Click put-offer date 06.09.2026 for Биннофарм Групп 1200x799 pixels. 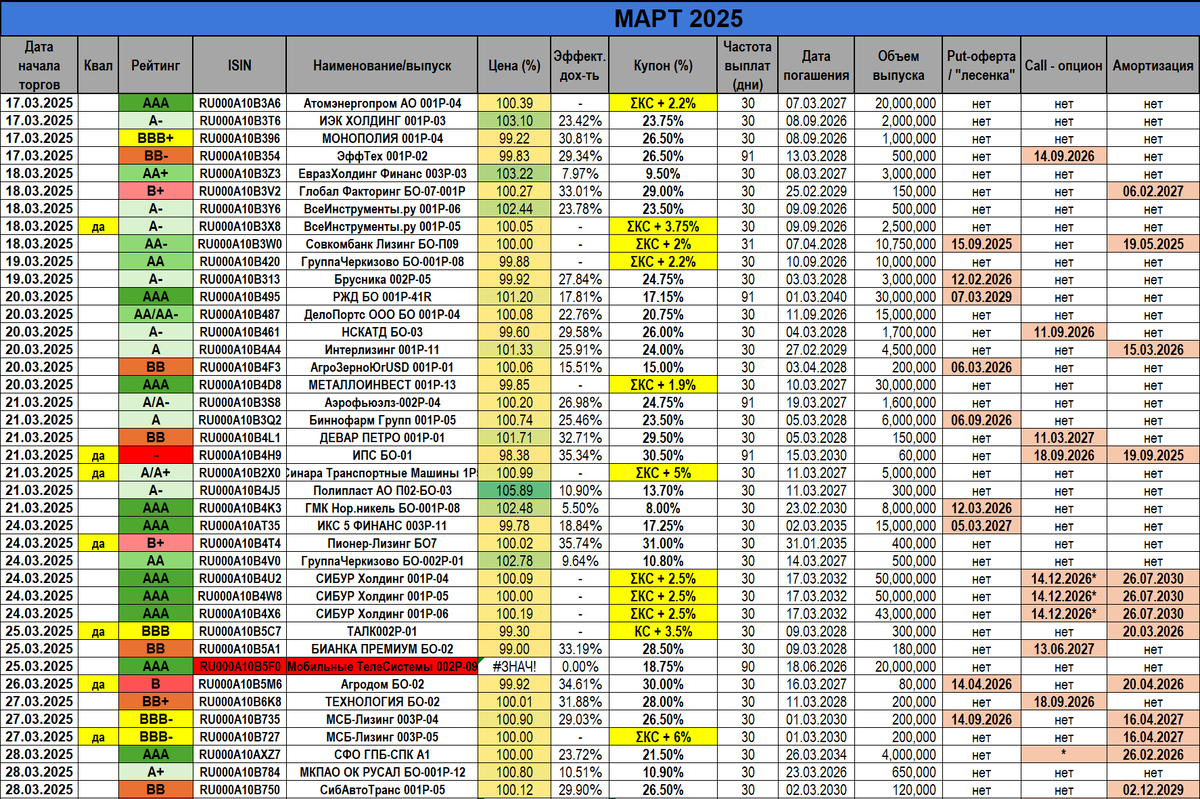click(x=981, y=418)
